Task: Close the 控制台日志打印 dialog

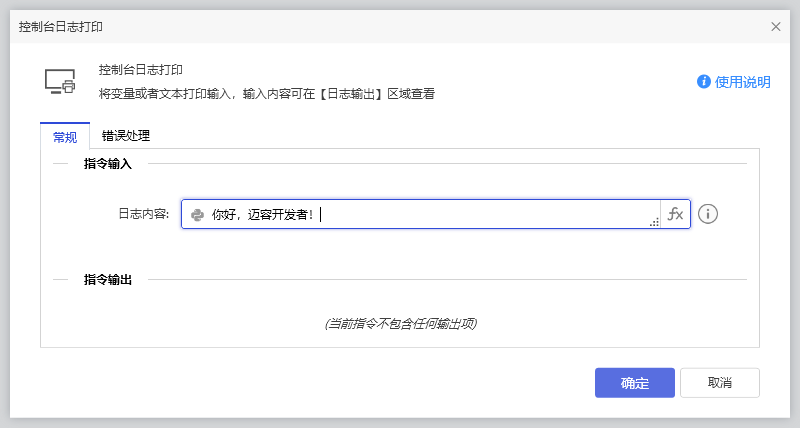Action: pos(776,27)
